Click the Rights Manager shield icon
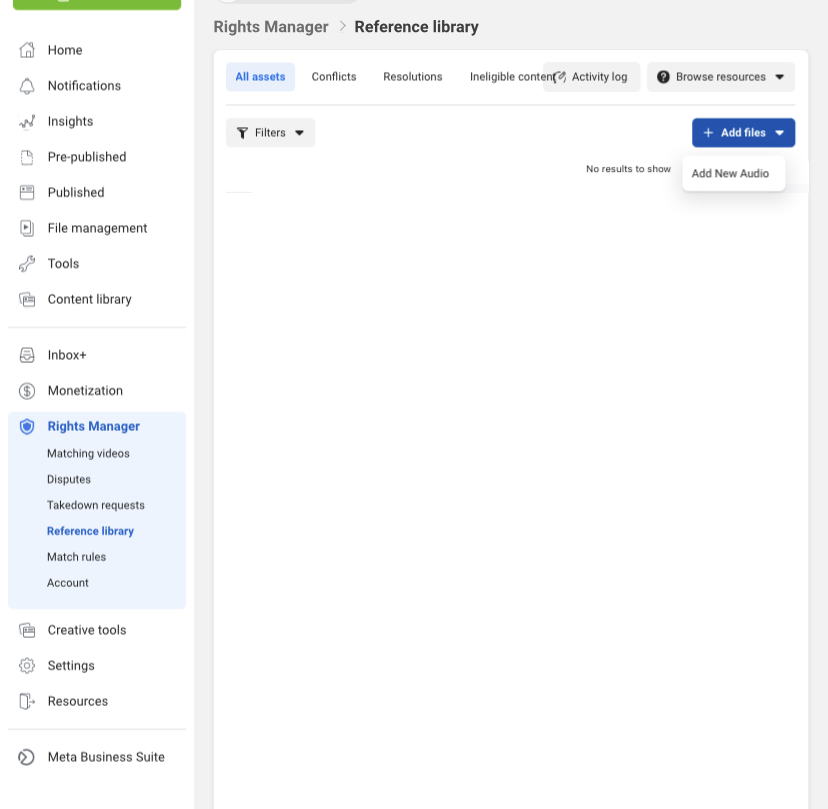 (x=27, y=427)
